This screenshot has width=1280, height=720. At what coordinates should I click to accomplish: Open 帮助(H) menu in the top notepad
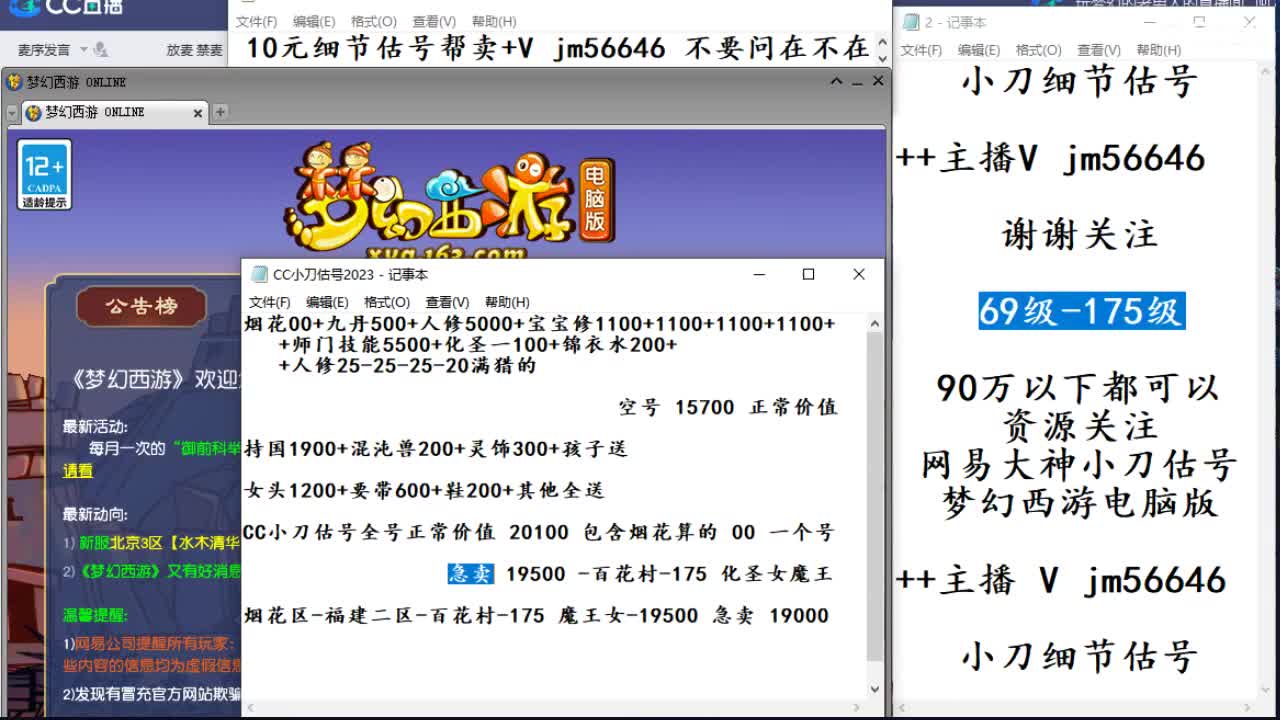(494, 21)
